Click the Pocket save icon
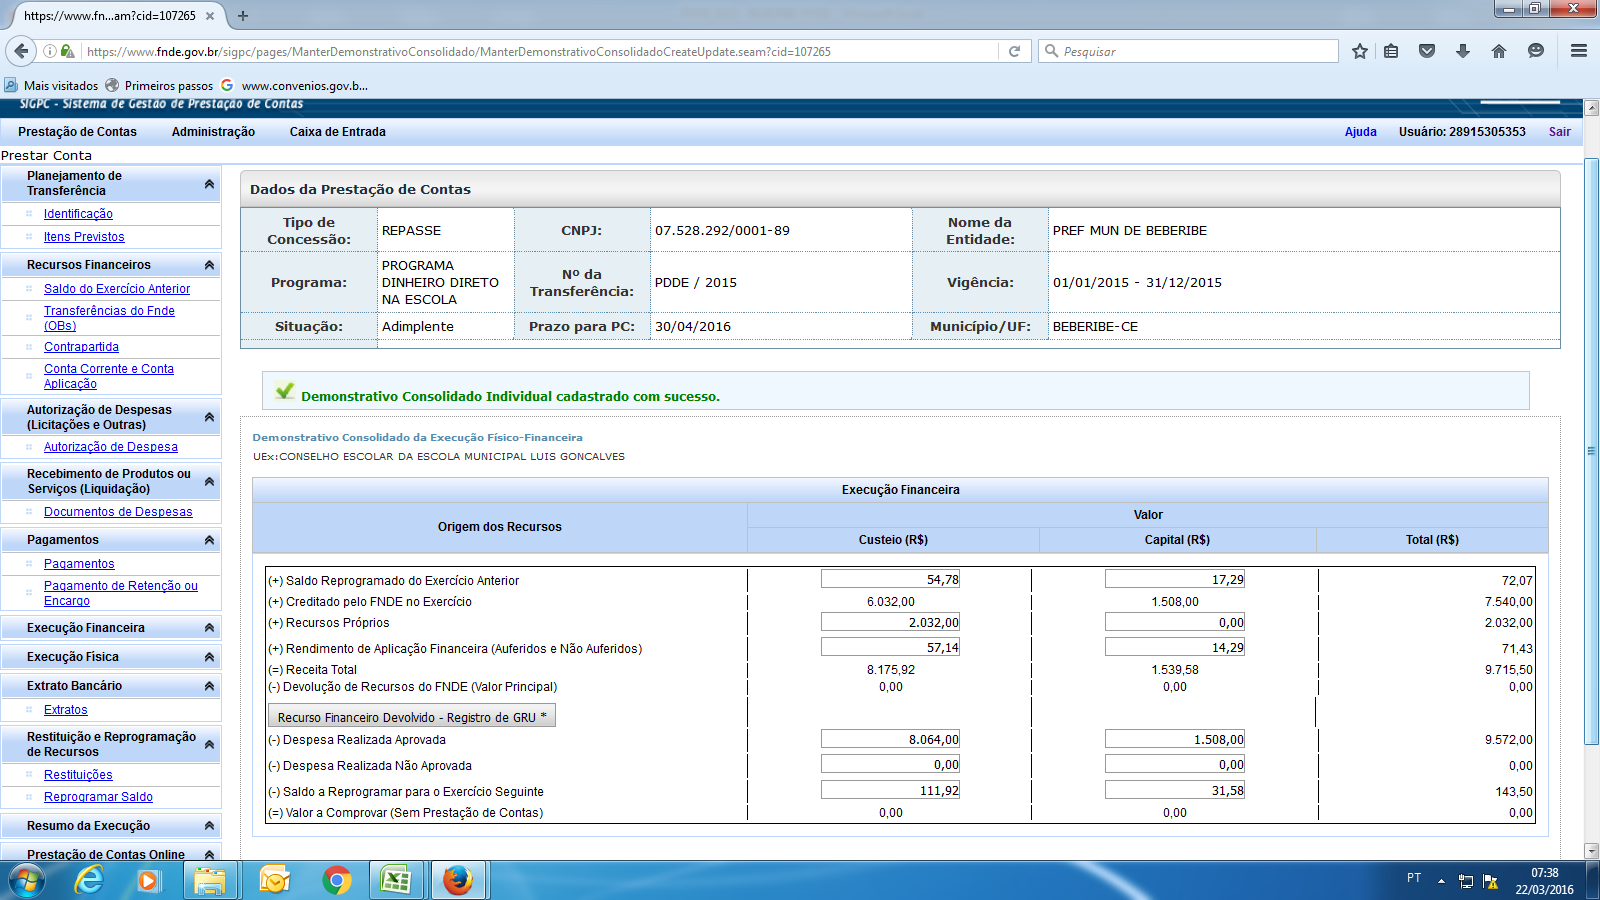The height and width of the screenshot is (900, 1600). (1427, 51)
